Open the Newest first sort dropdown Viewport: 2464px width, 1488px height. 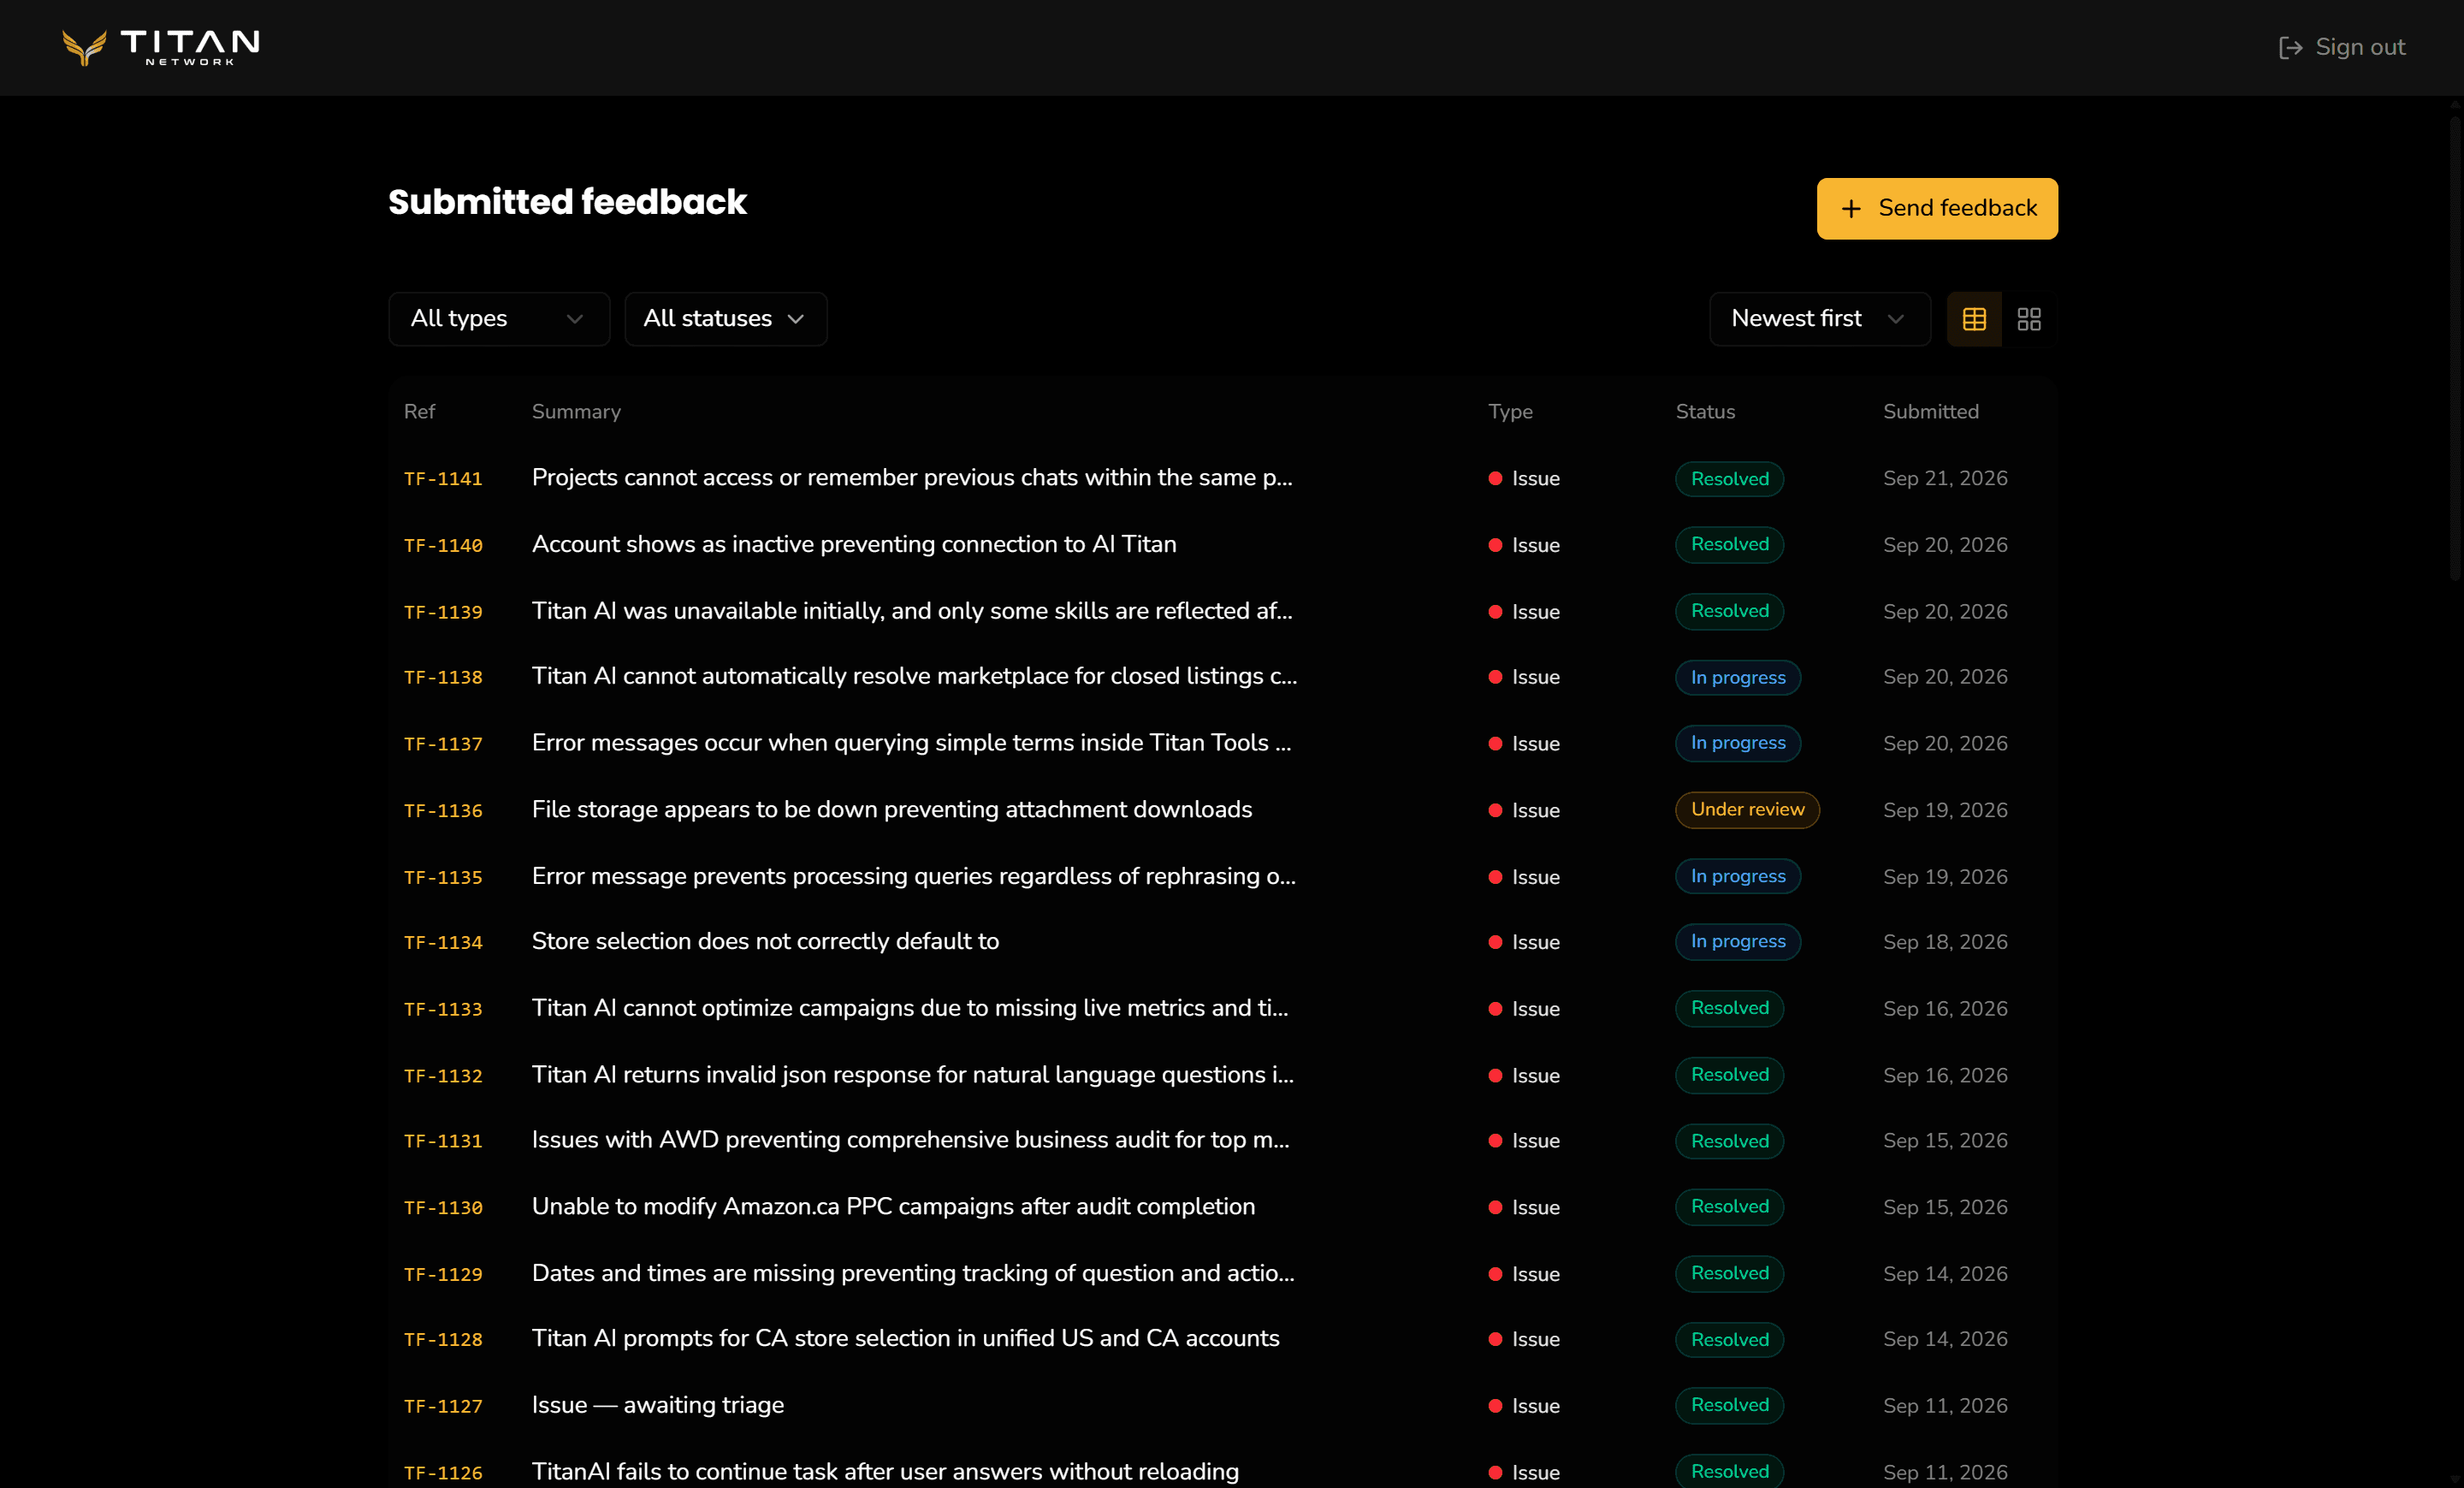[x=1819, y=319]
